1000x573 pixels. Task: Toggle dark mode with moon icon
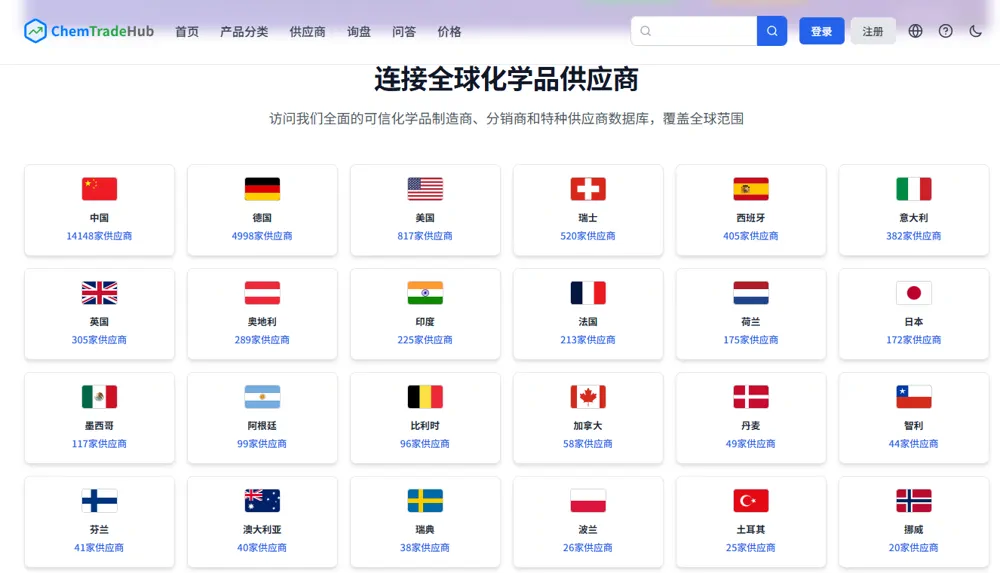point(975,31)
